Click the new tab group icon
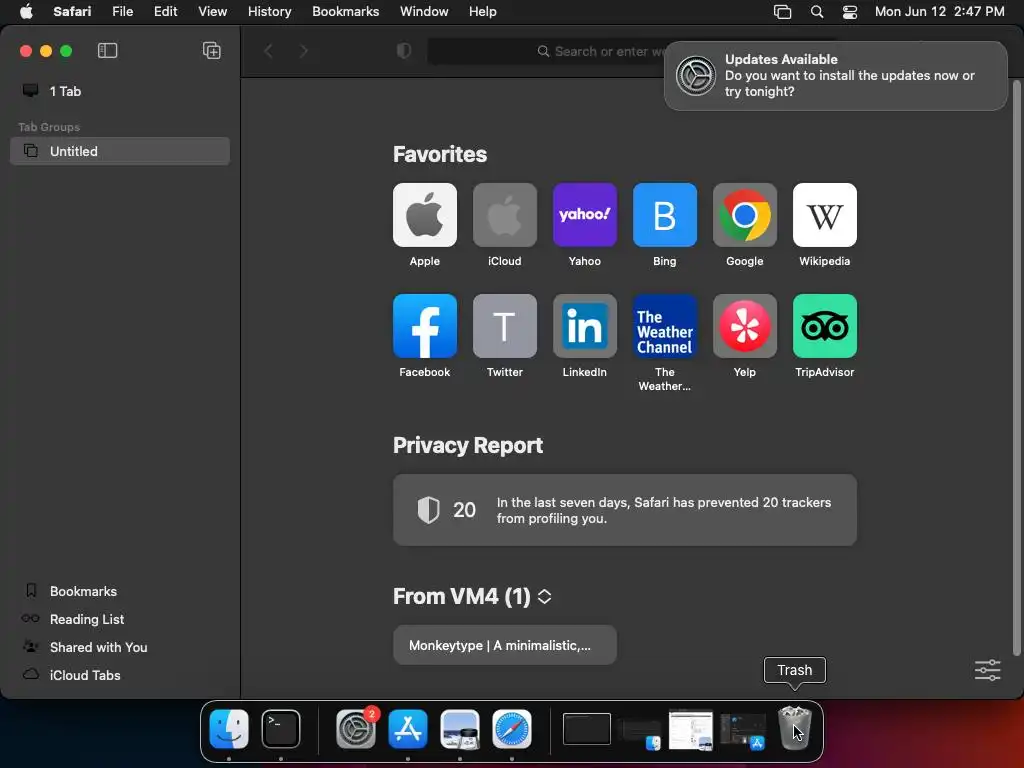 212,51
